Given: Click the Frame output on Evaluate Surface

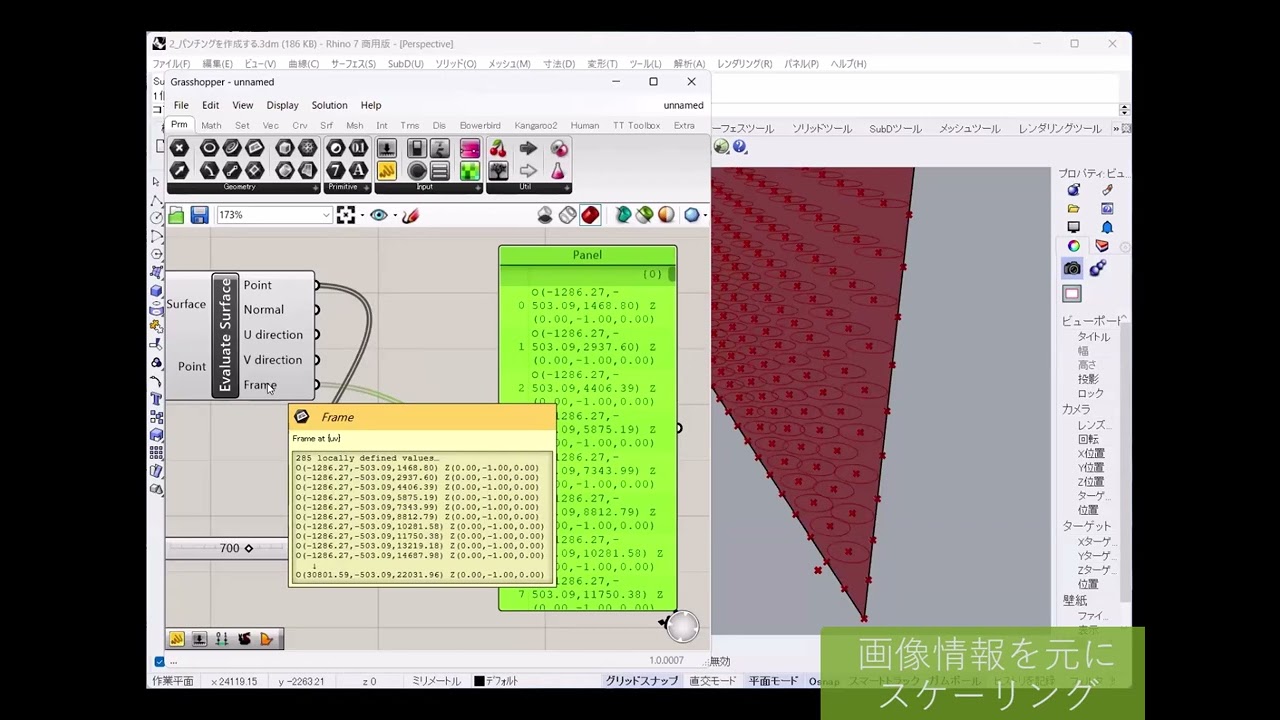Looking at the screenshot, I should point(316,385).
